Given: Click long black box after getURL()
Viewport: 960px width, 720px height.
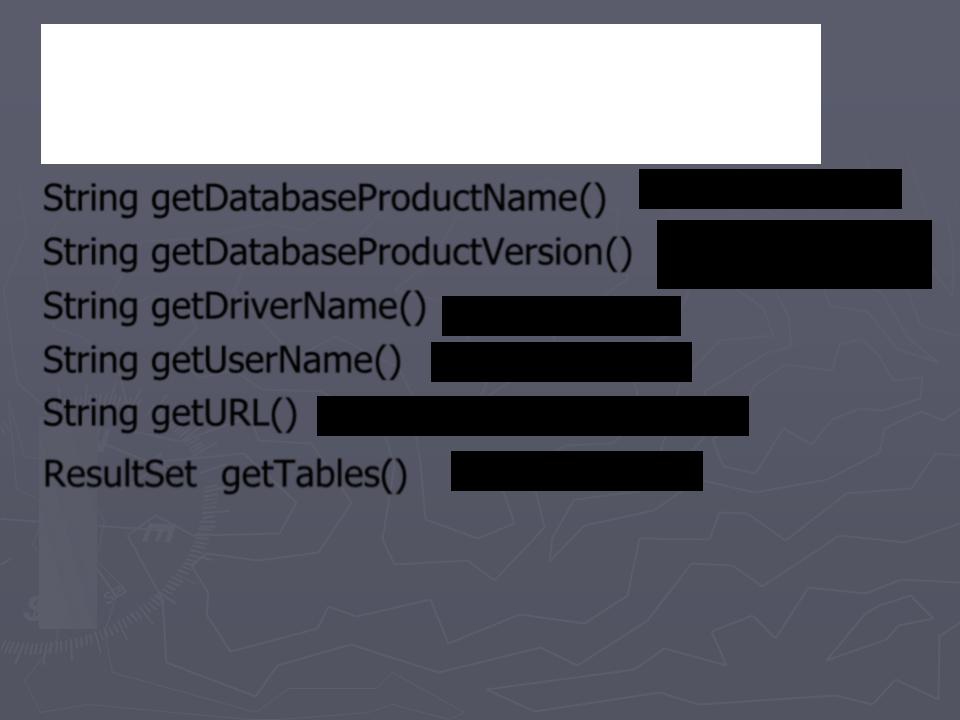Looking at the screenshot, I should (x=532, y=416).
